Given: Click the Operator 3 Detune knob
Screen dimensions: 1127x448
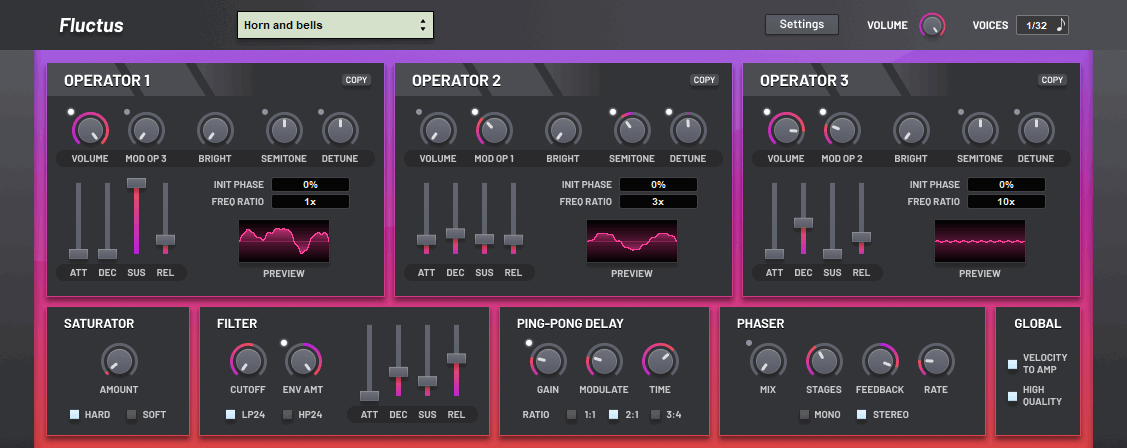Looking at the screenshot, I should click(x=1035, y=129).
